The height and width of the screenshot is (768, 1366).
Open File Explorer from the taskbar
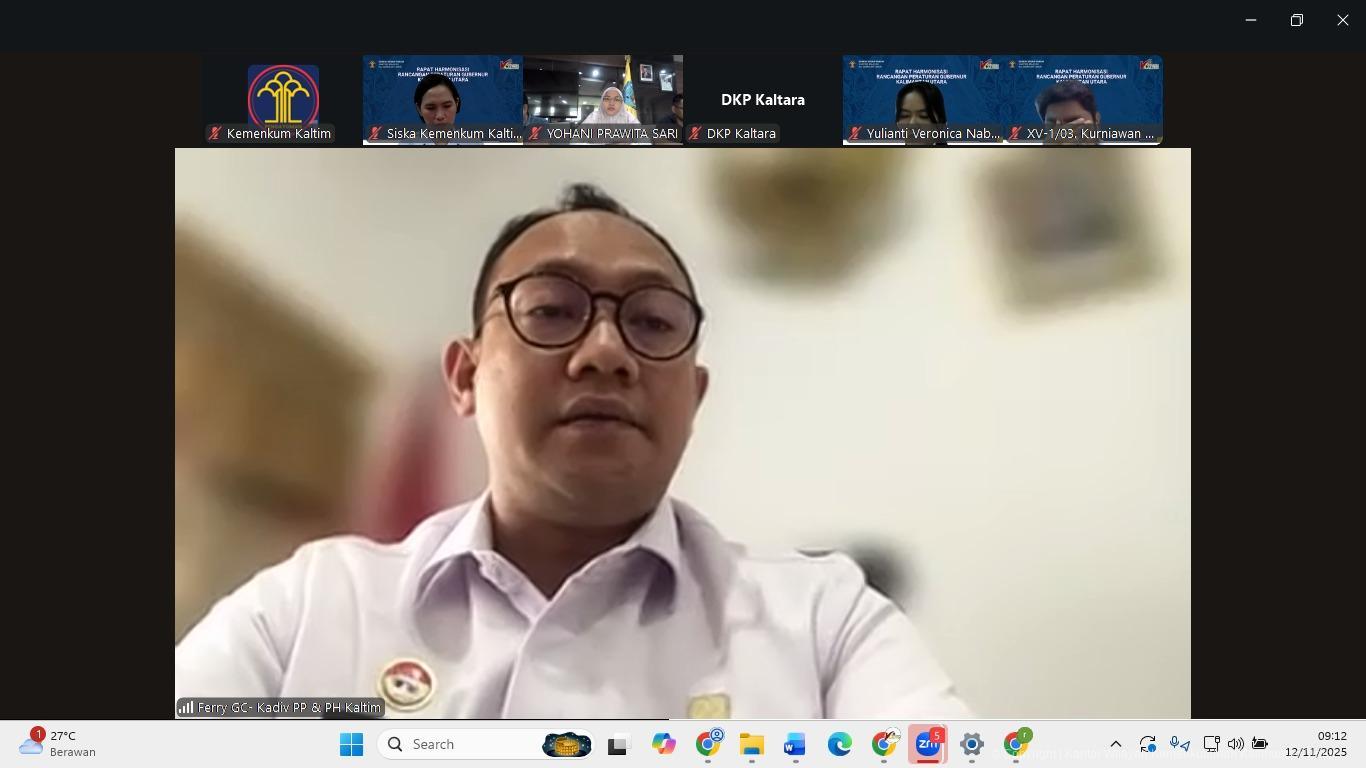click(751, 744)
